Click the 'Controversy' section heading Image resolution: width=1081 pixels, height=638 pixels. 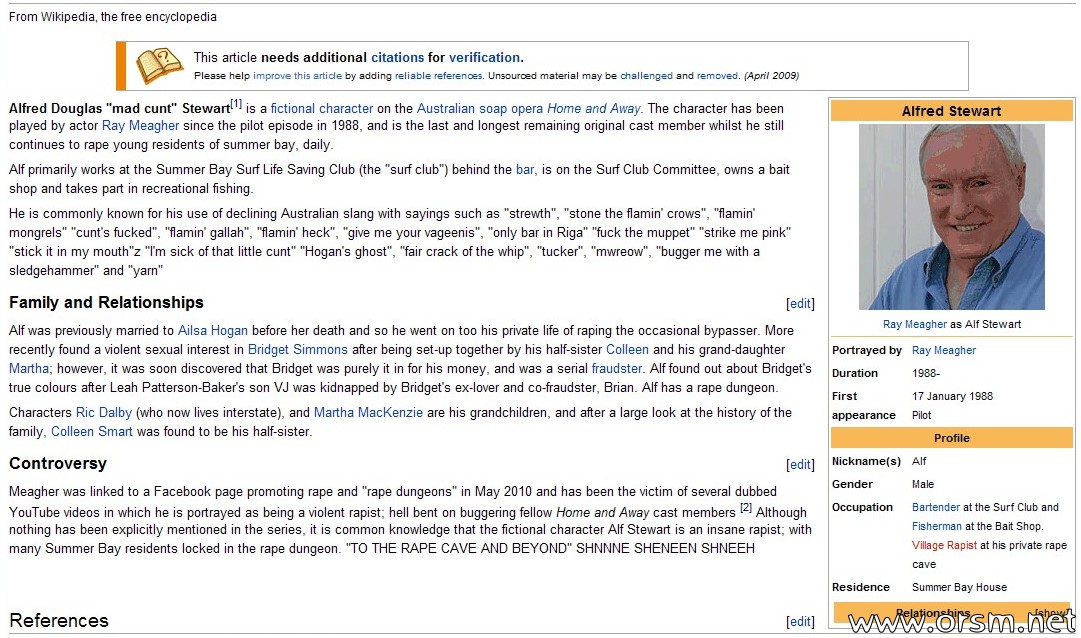click(x=58, y=463)
